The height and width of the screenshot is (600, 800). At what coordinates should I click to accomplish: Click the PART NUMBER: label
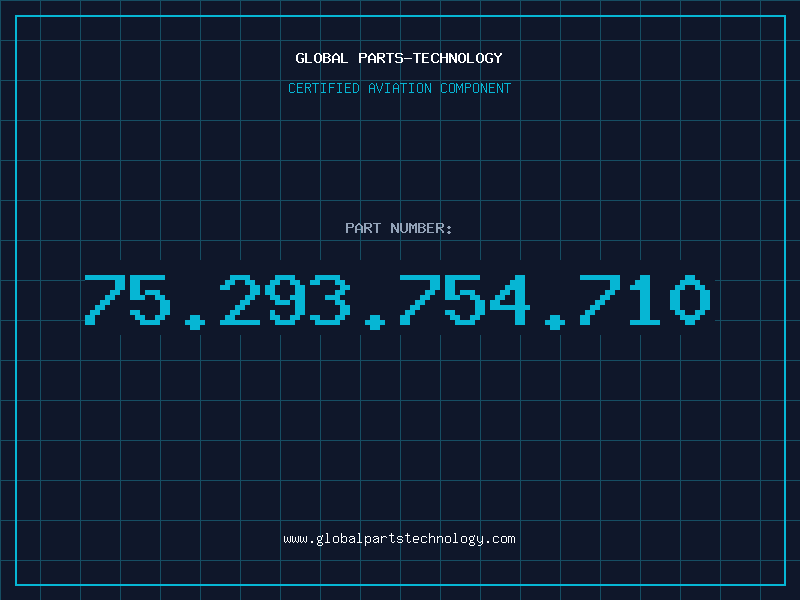point(398,228)
